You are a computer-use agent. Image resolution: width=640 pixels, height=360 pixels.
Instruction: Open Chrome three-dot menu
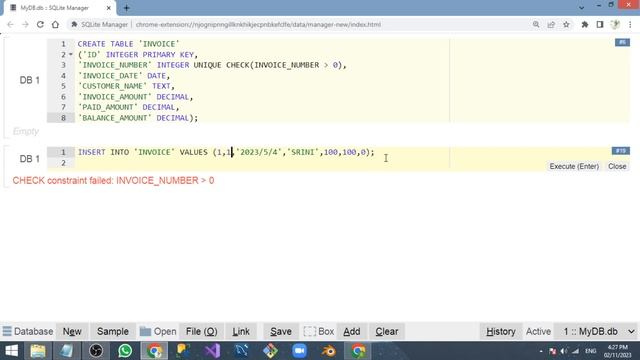click(630, 24)
